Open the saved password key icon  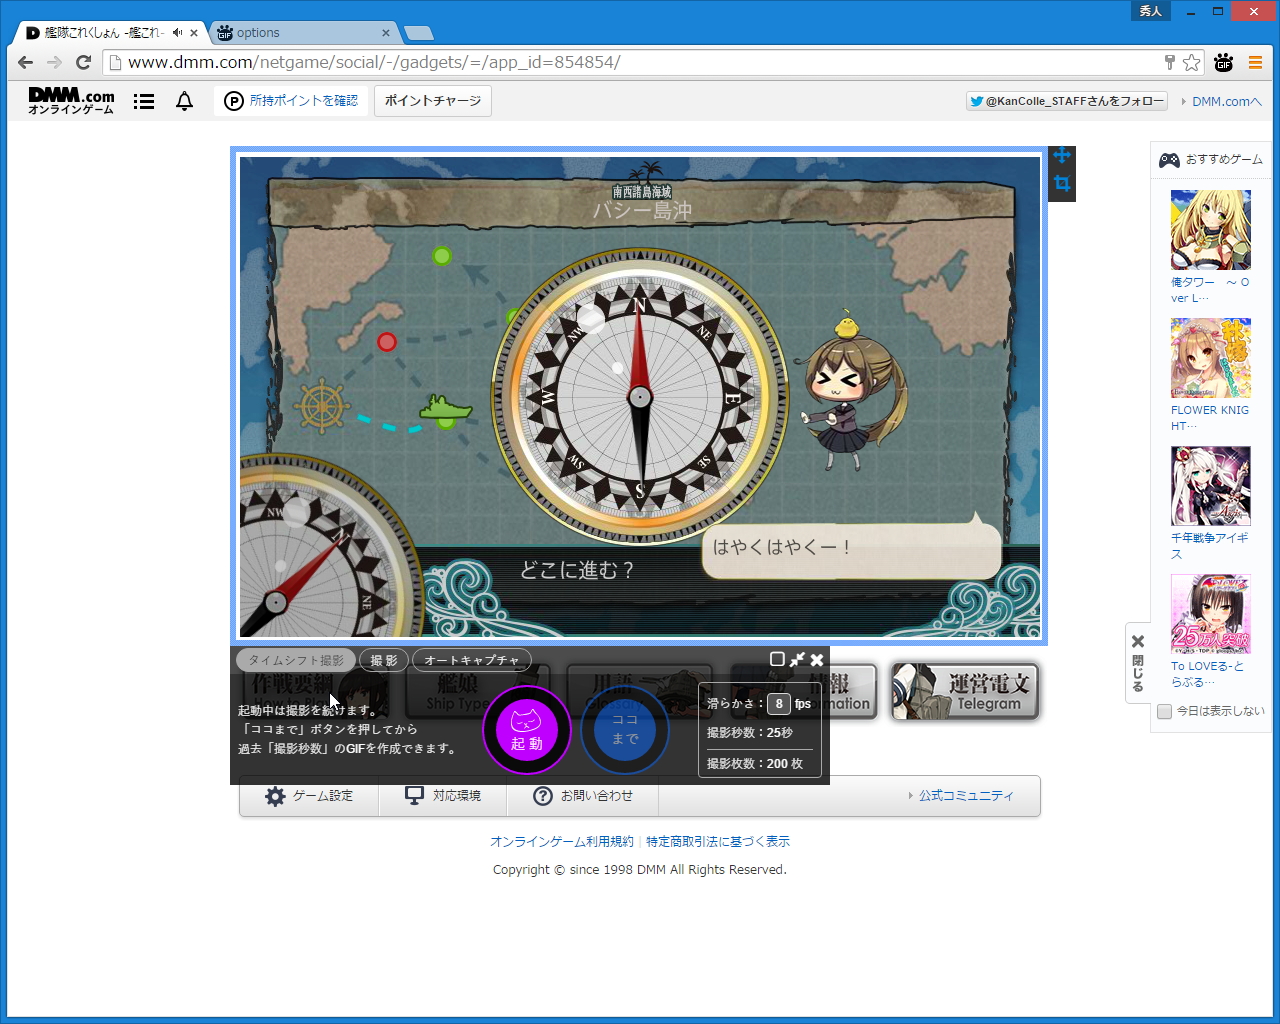(x=1169, y=62)
